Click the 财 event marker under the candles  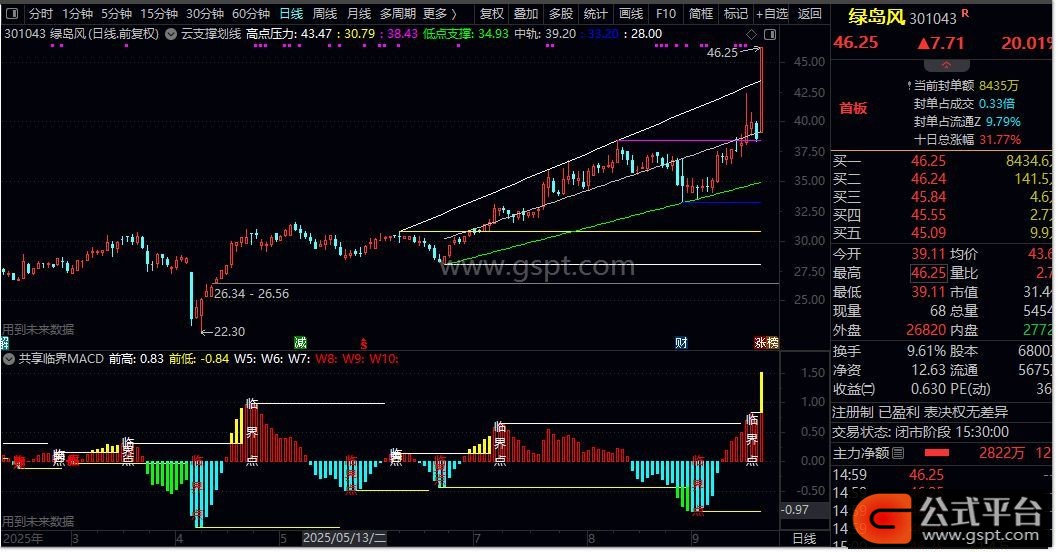click(681, 343)
